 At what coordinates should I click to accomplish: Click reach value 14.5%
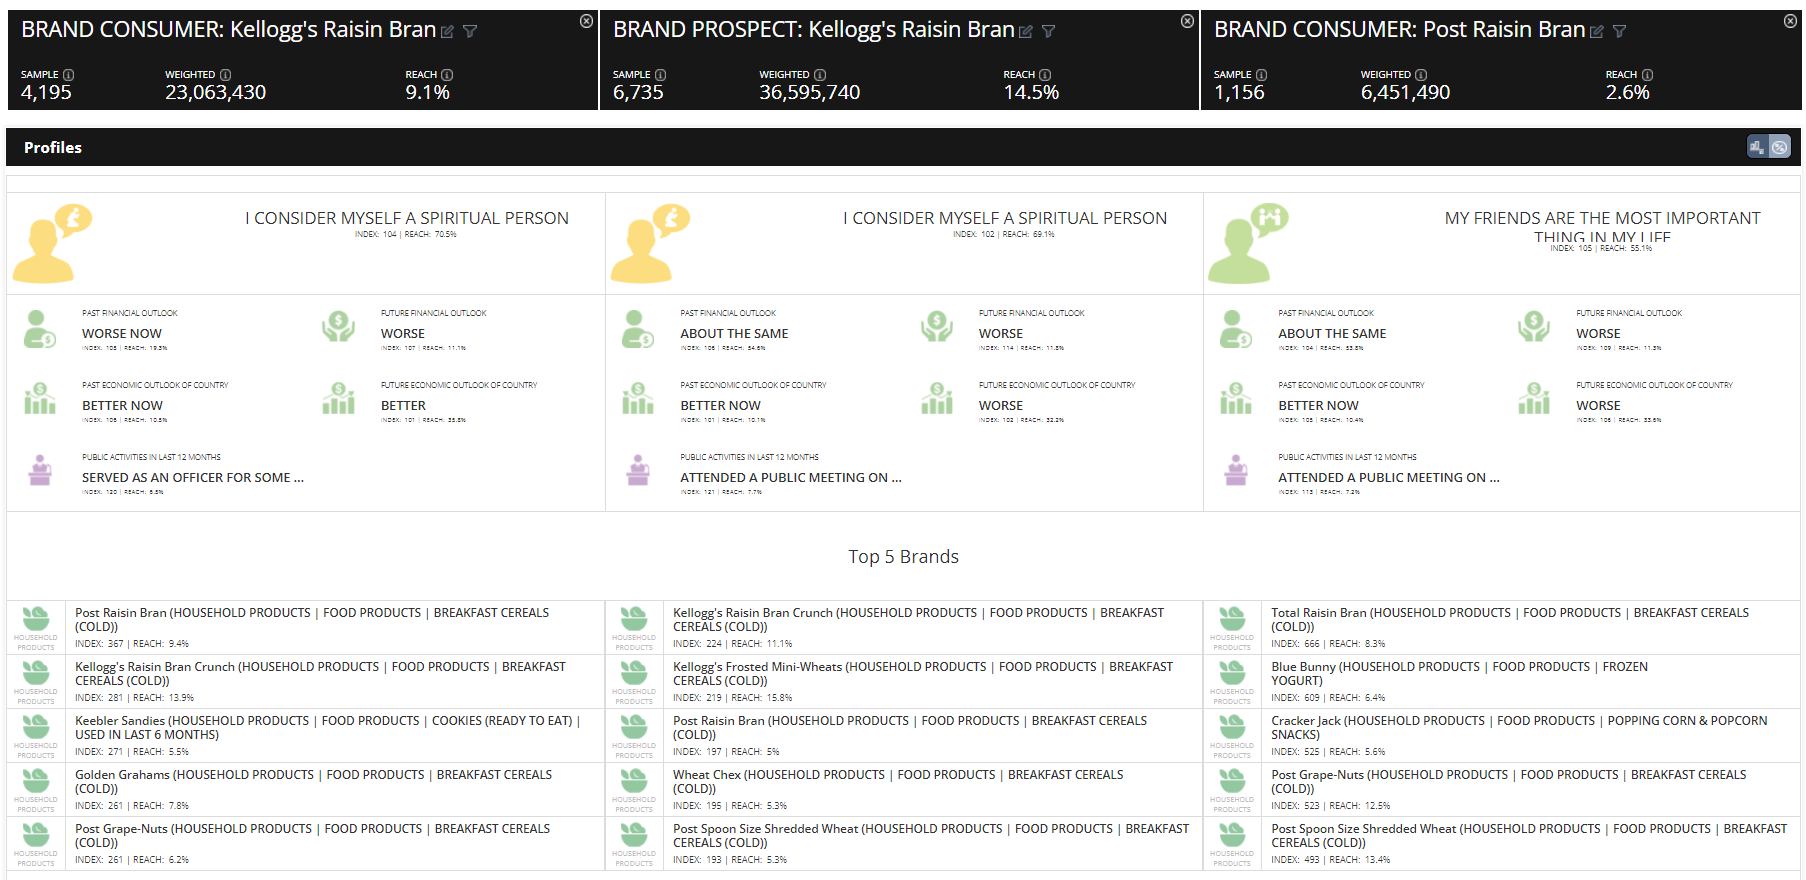[x=1031, y=93]
